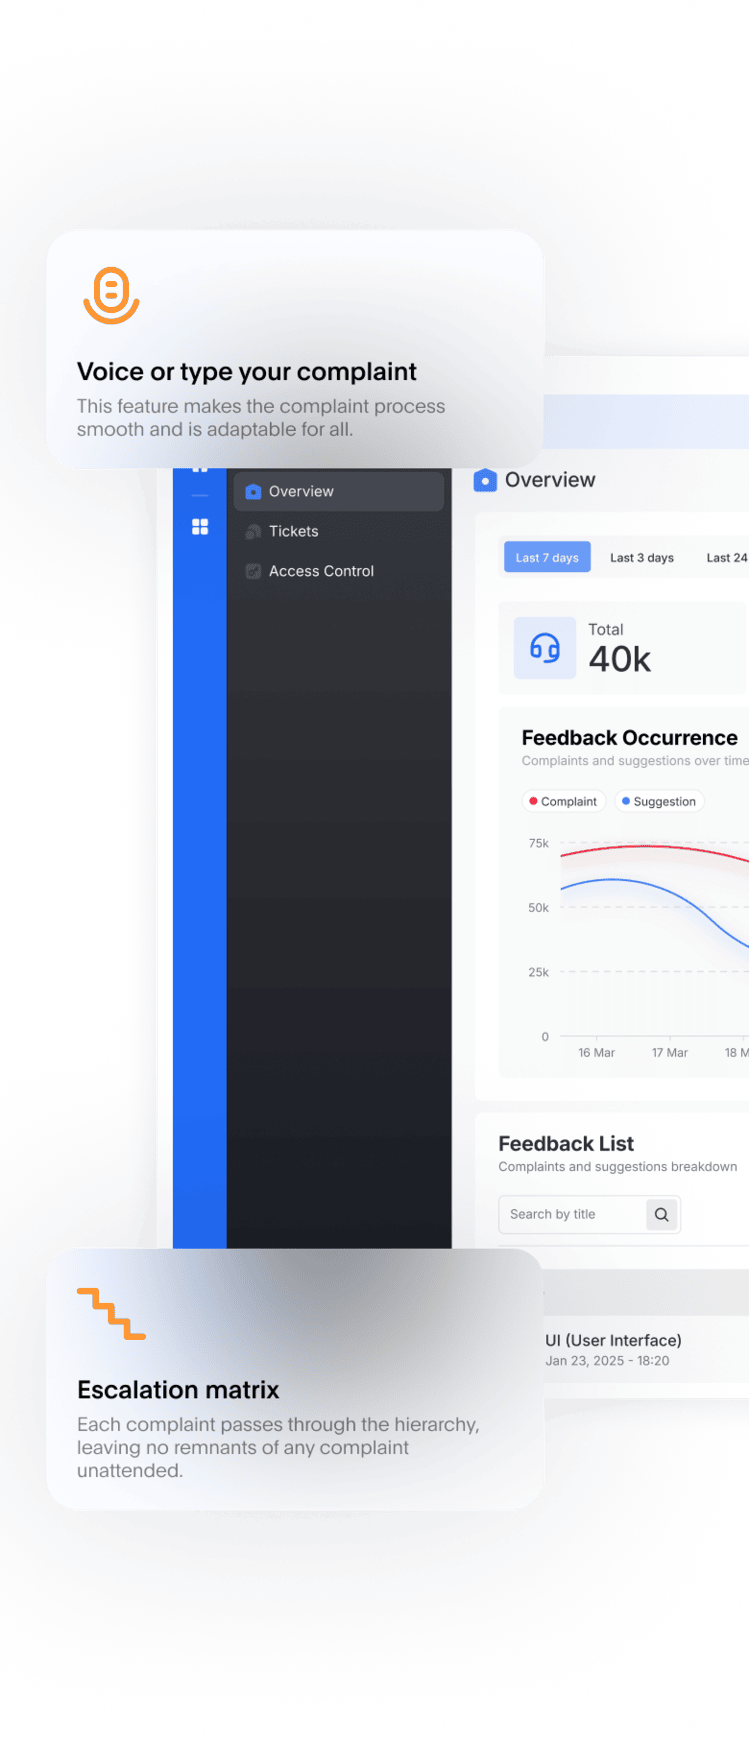Click Voice or type your complaint heading
The width and height of the screenshot is (749, 1740).
(247, 372)
